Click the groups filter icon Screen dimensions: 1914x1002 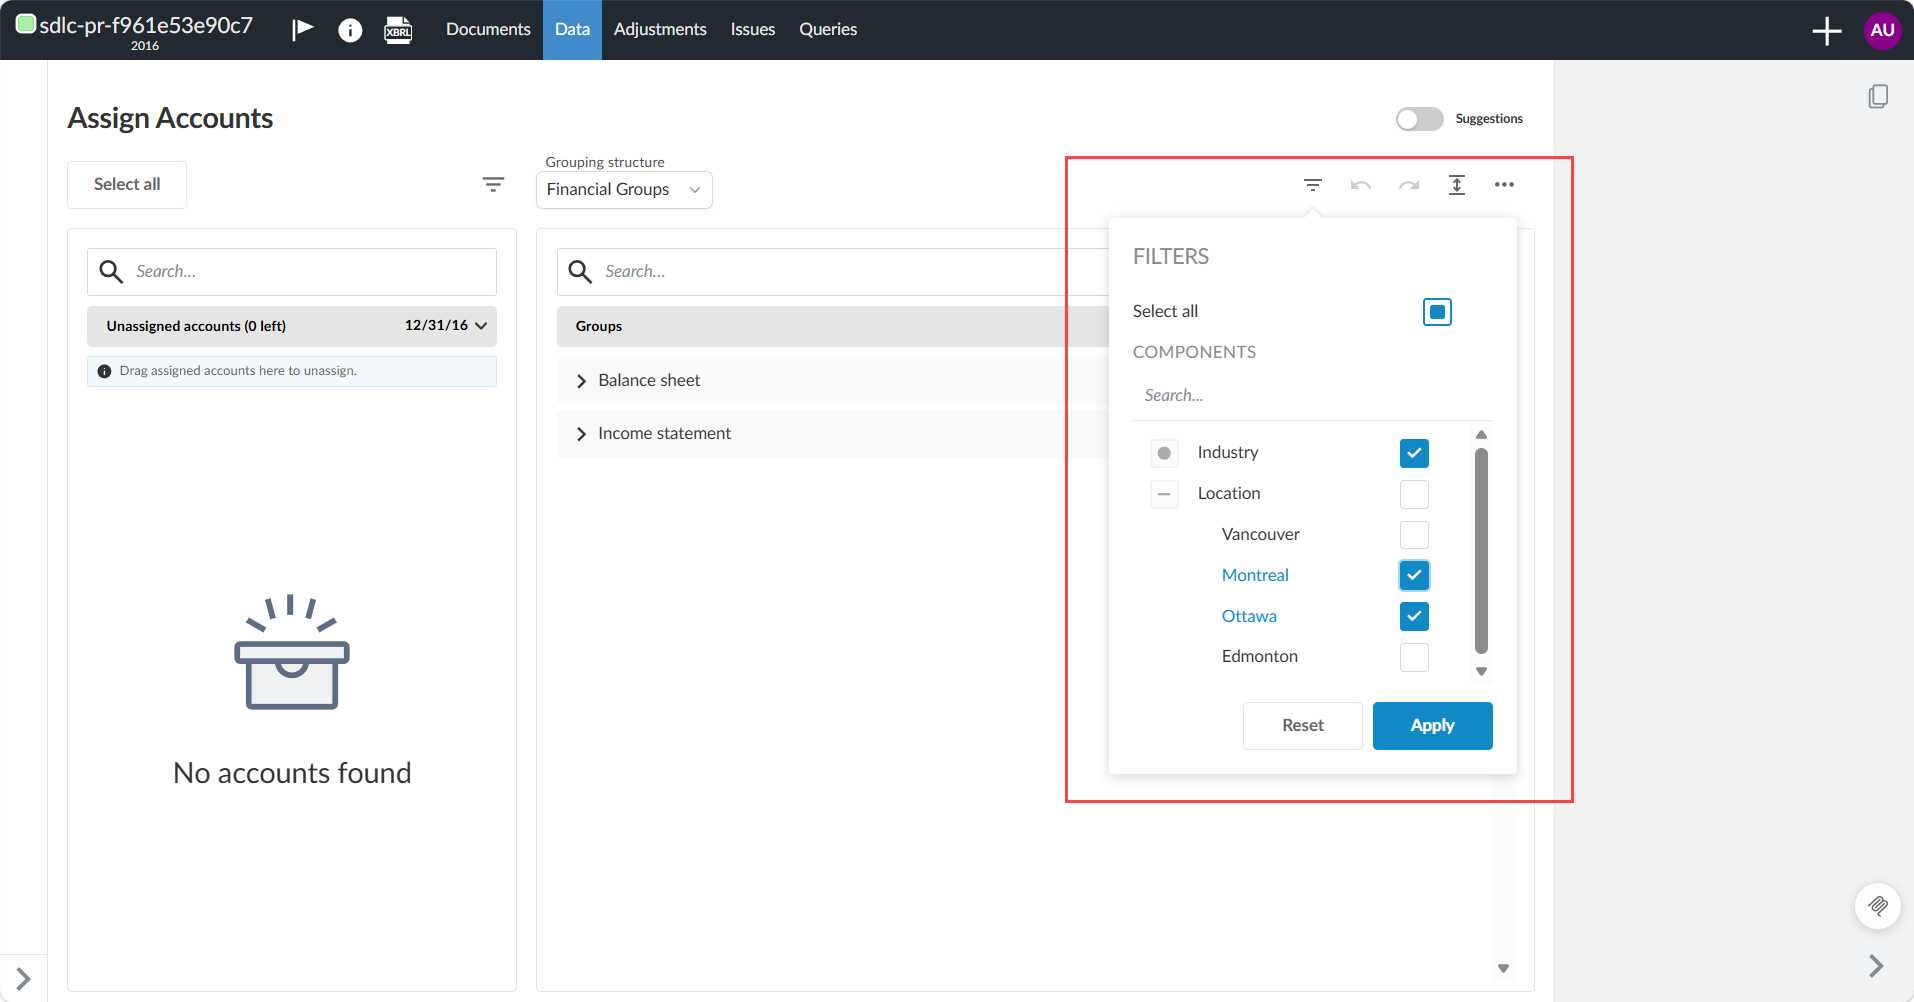1312,185
